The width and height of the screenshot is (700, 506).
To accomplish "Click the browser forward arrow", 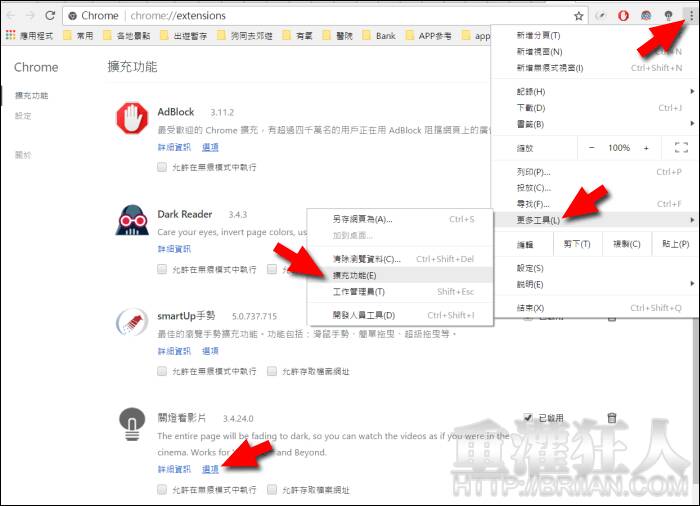I will [30, 16].
